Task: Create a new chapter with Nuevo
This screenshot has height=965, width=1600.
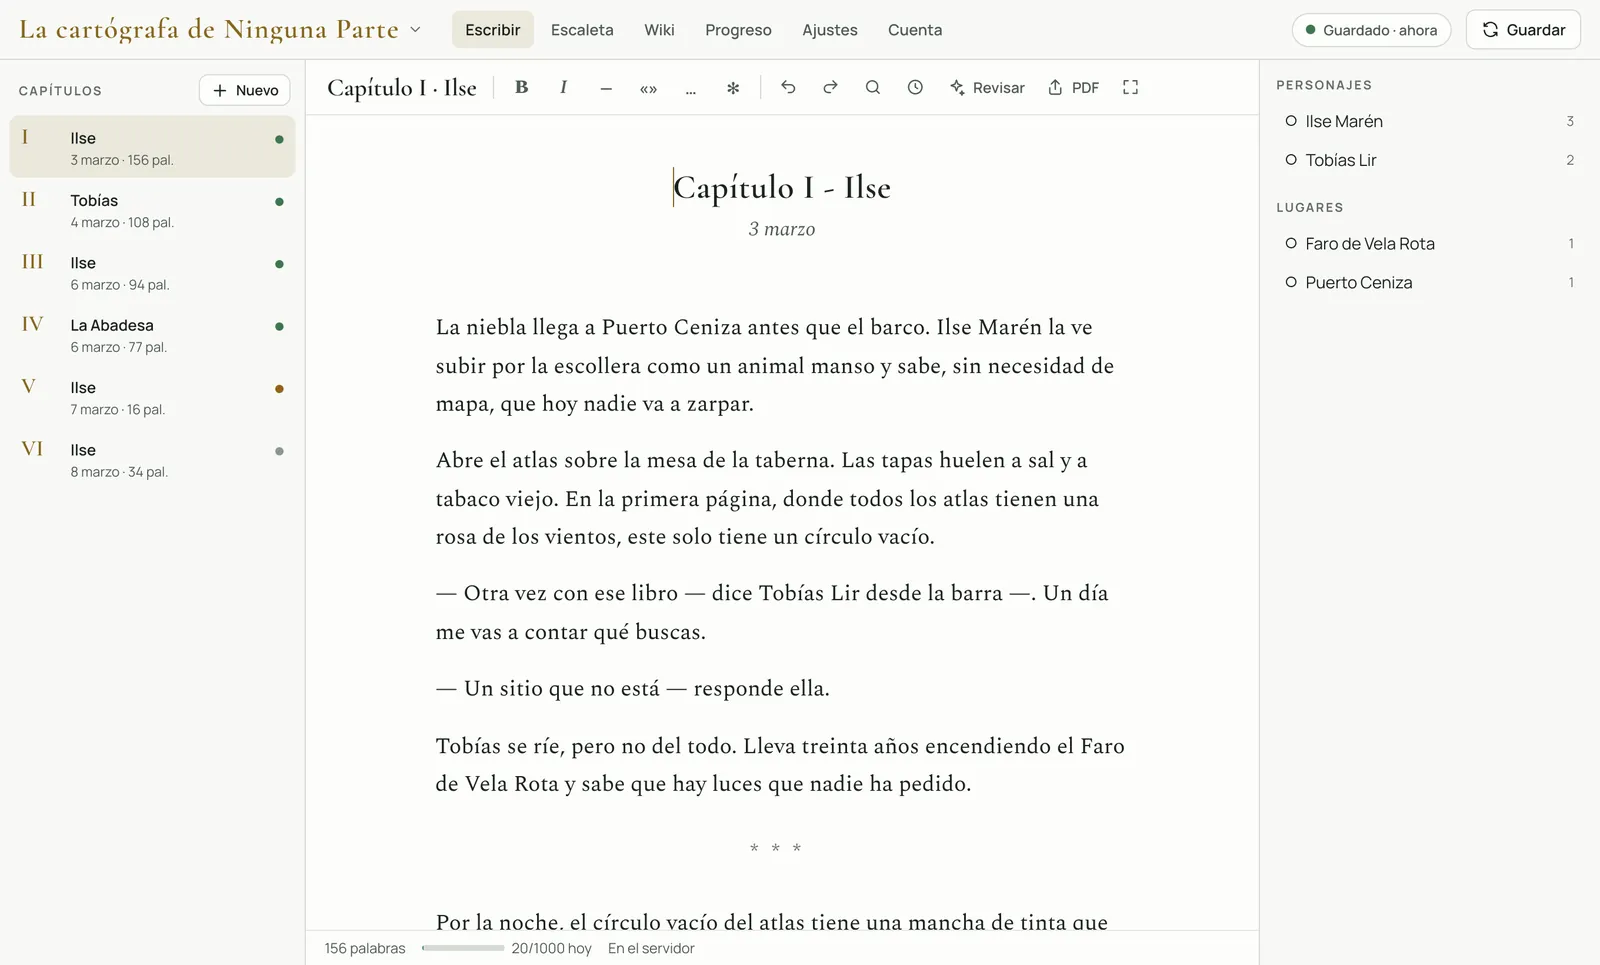Action: [245, 90]
